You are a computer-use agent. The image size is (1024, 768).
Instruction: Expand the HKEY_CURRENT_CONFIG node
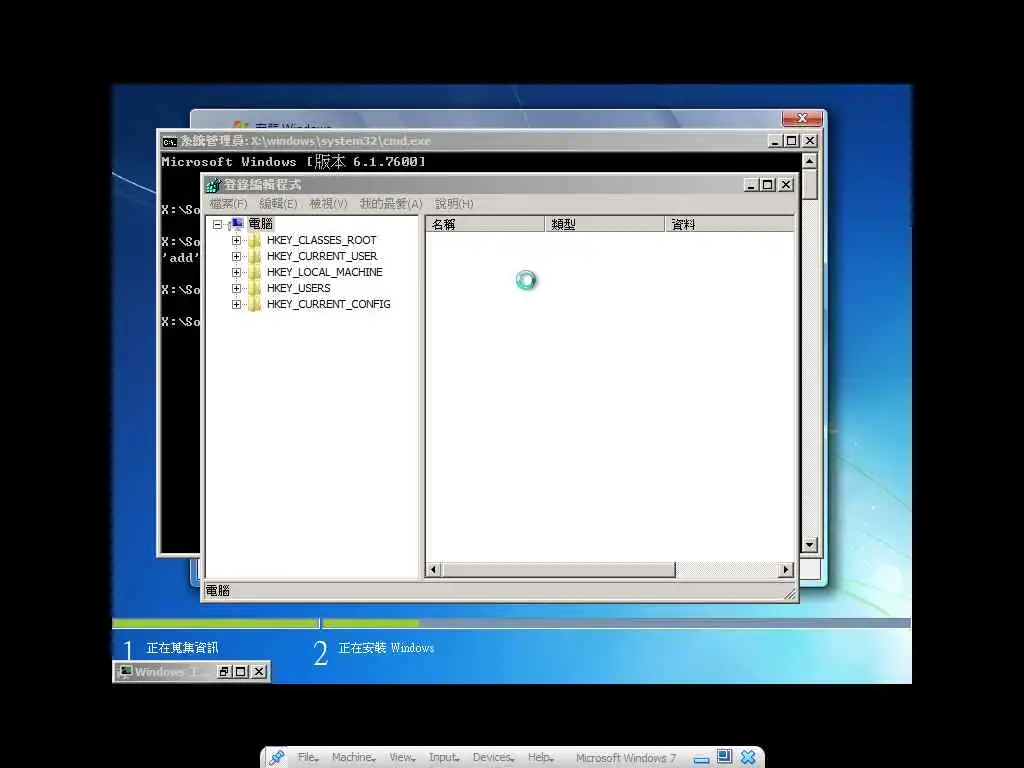[236, 304]
